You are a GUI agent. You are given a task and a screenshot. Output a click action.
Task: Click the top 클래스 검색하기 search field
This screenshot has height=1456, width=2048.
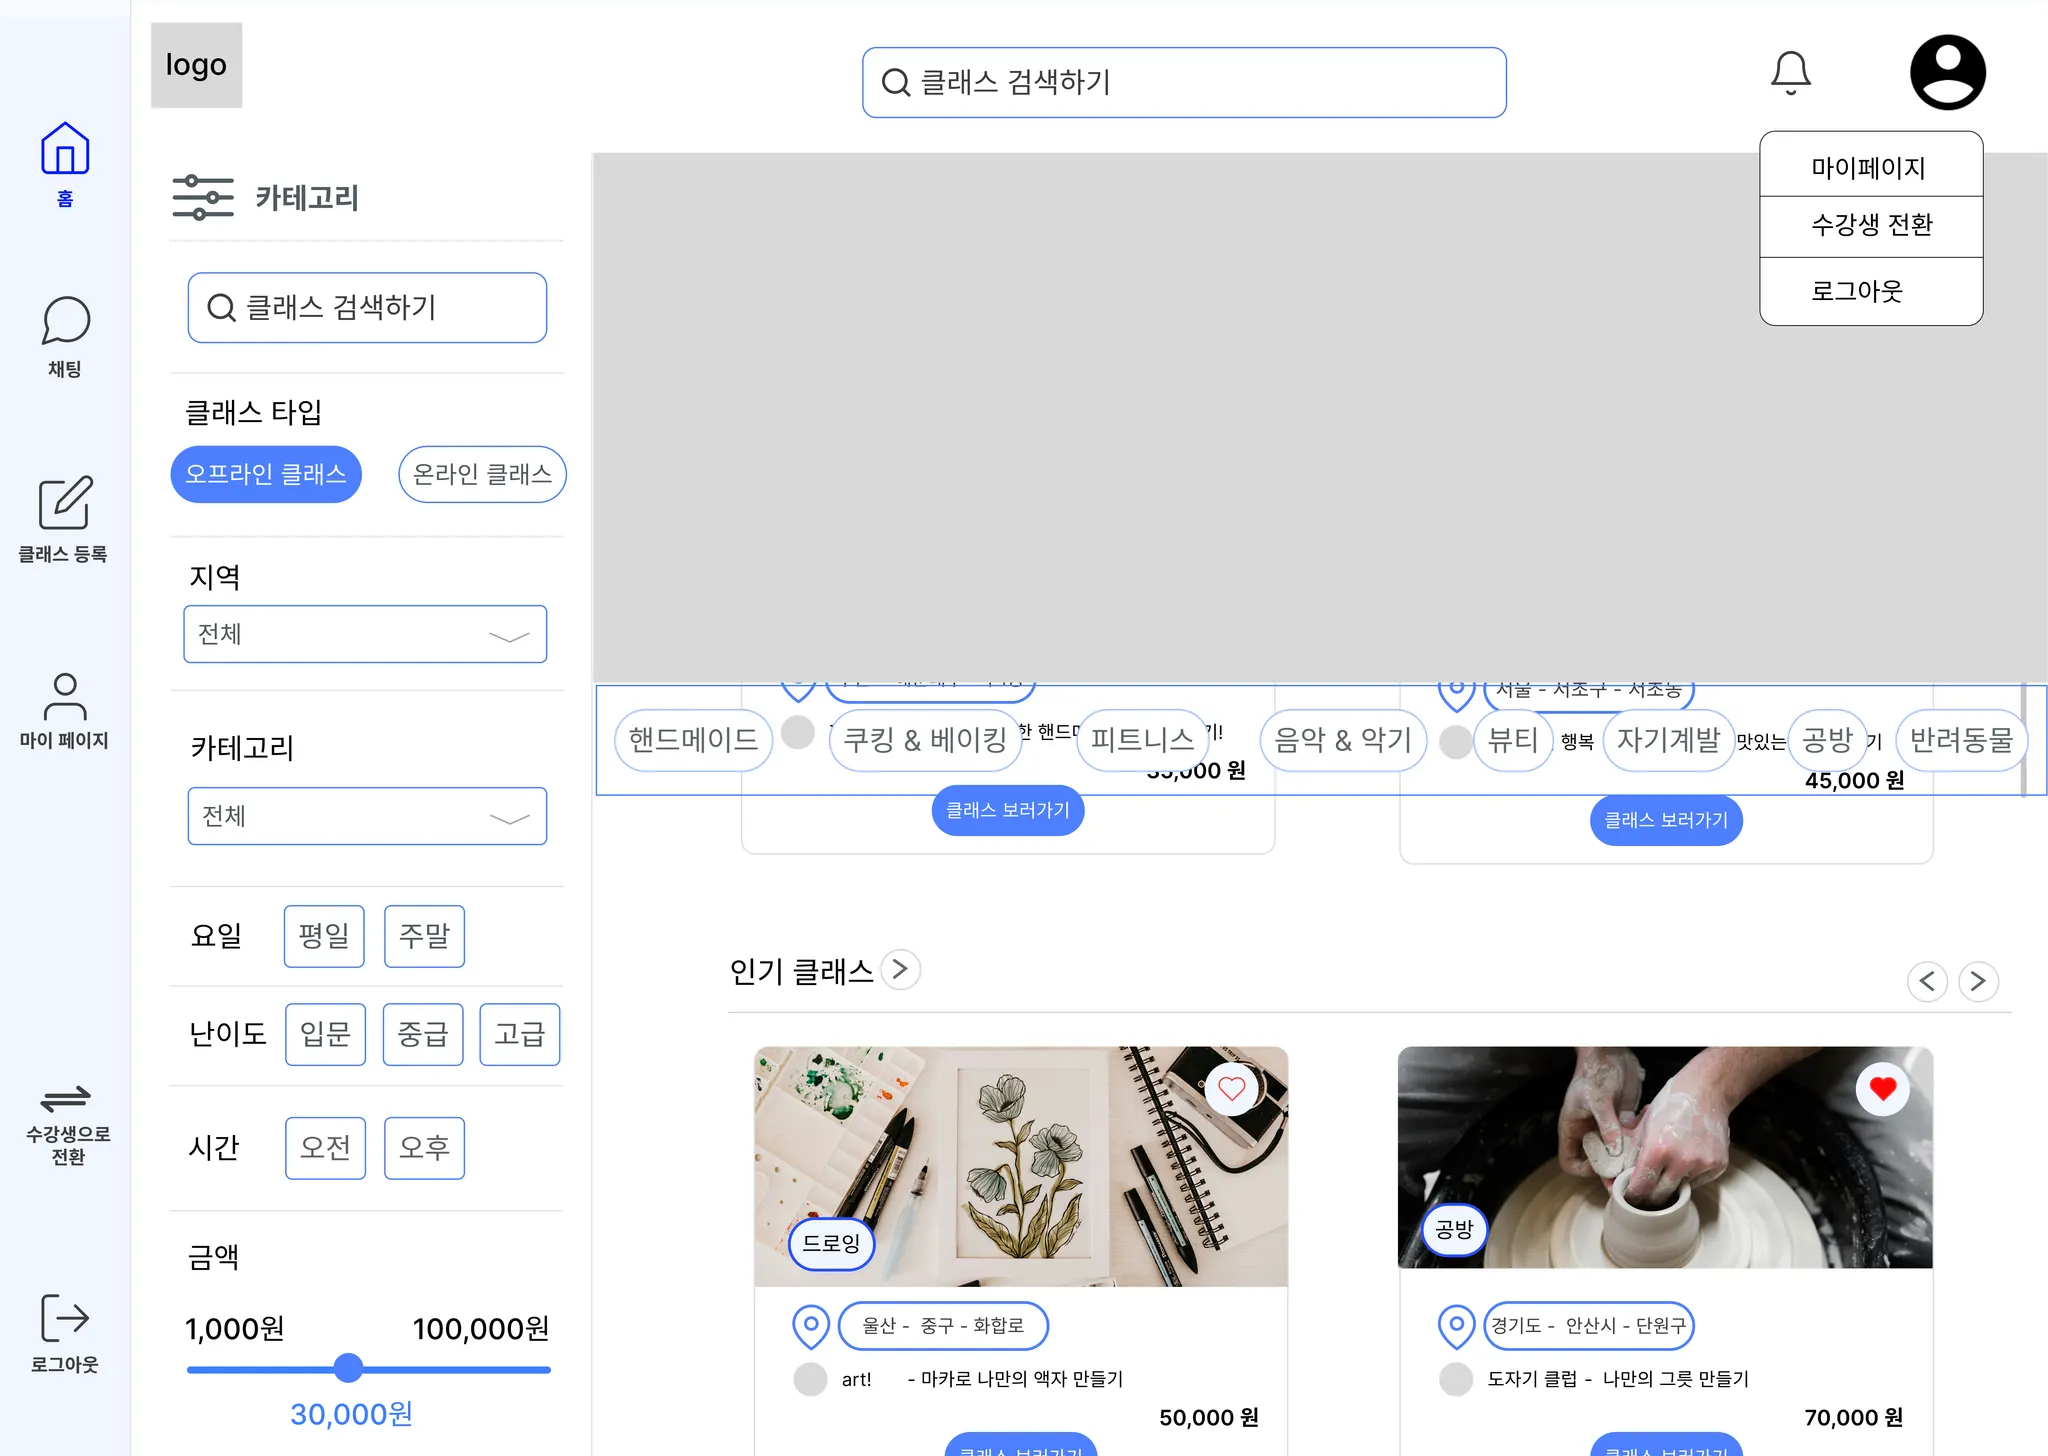[1184, 82]
